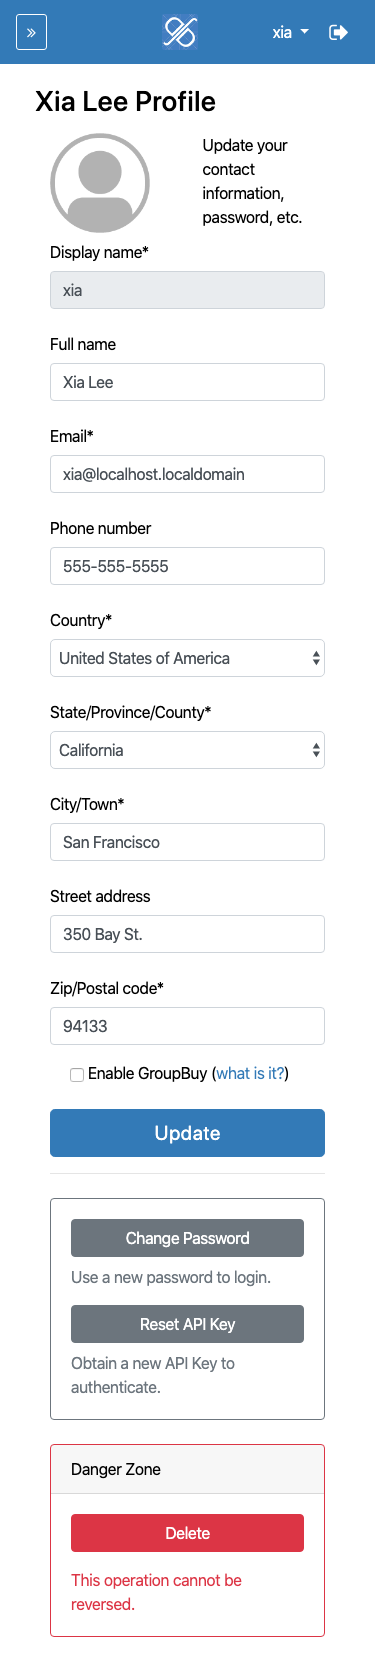
Task: Click the blue Update button
Action: tap(187, 1133)
